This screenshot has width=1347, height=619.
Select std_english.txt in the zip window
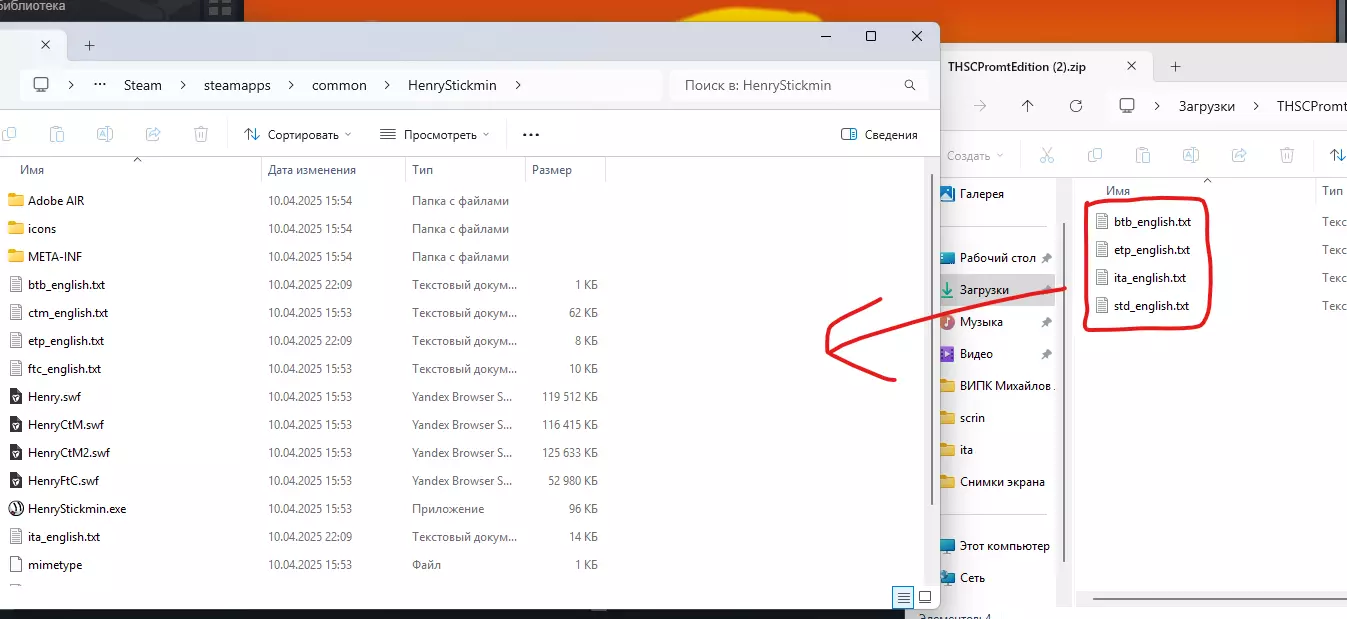click(1152, 306)
